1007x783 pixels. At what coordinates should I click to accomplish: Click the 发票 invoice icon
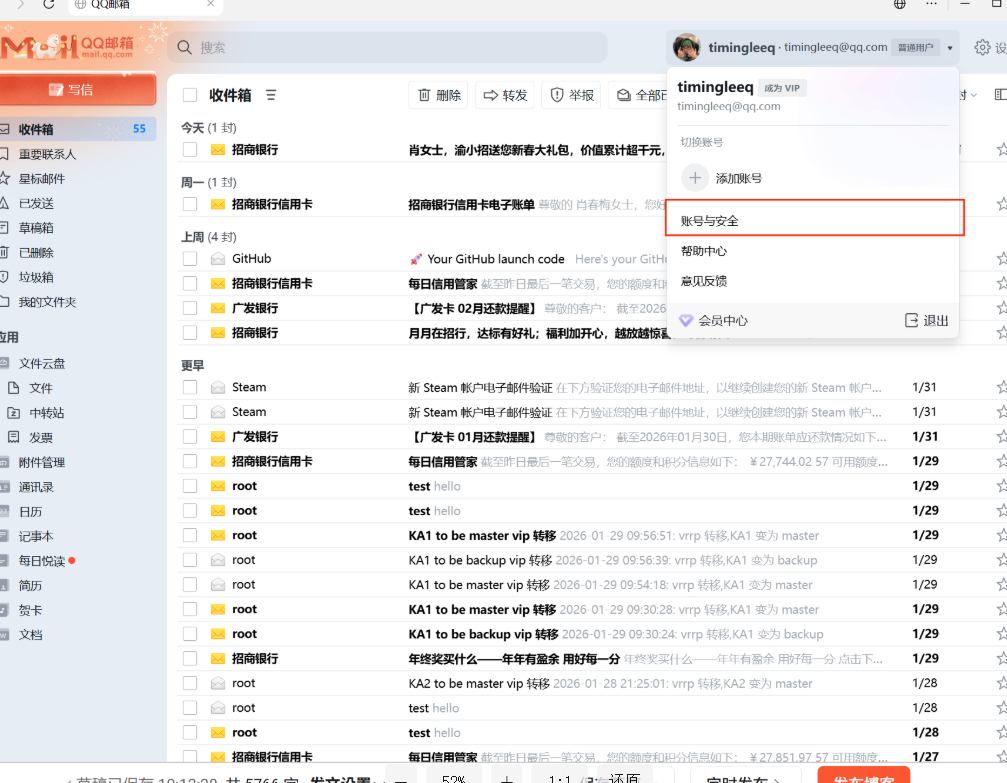tap(13, 437)
